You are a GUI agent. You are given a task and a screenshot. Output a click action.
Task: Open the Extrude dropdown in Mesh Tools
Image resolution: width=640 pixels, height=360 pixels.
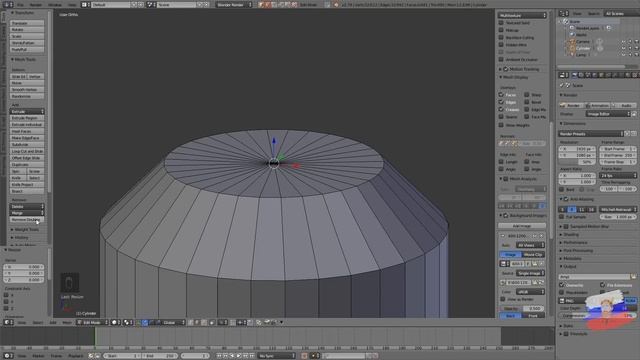[x=27, y=111]
